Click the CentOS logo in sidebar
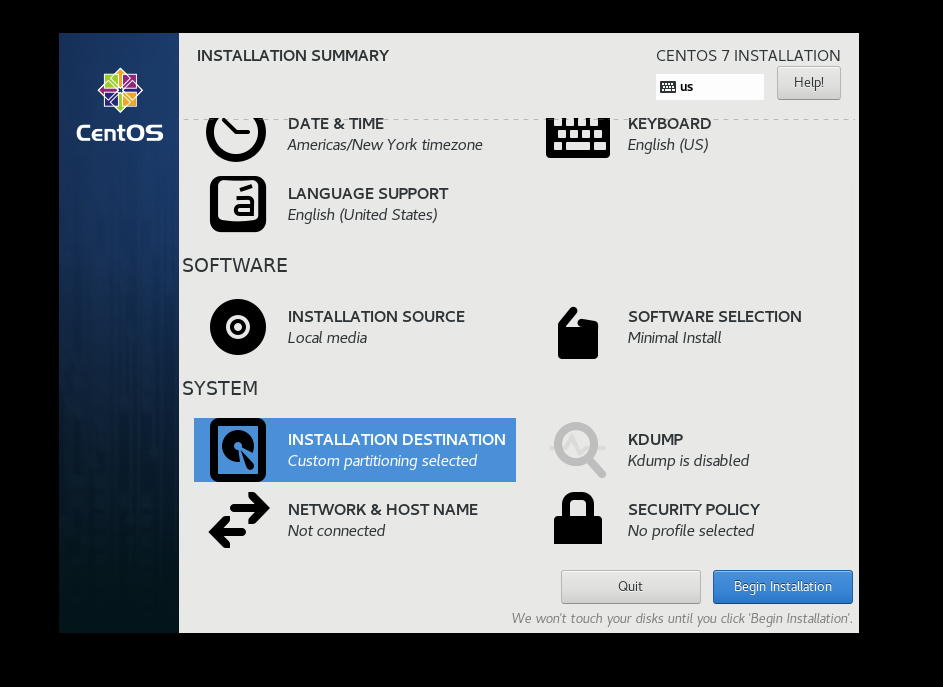943x687 pixels. (120, 105)
